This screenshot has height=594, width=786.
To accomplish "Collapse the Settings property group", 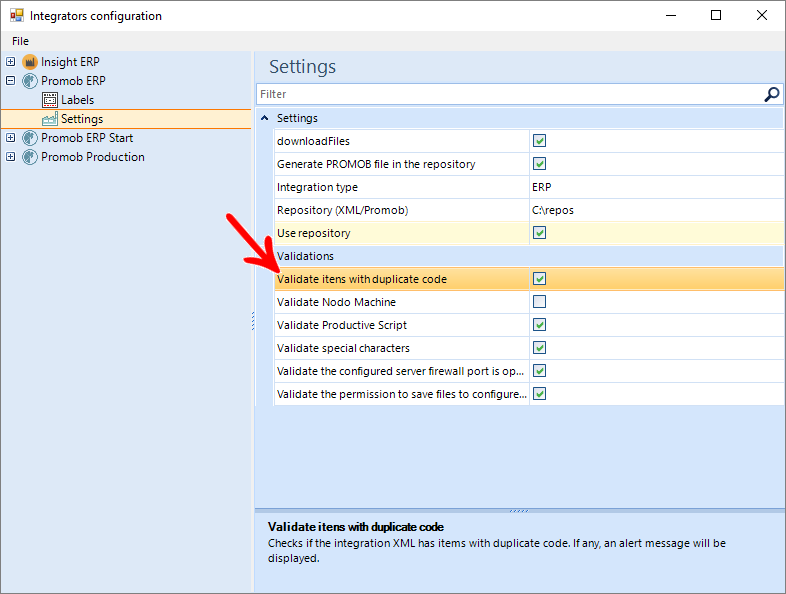I will tap(265, 118).
